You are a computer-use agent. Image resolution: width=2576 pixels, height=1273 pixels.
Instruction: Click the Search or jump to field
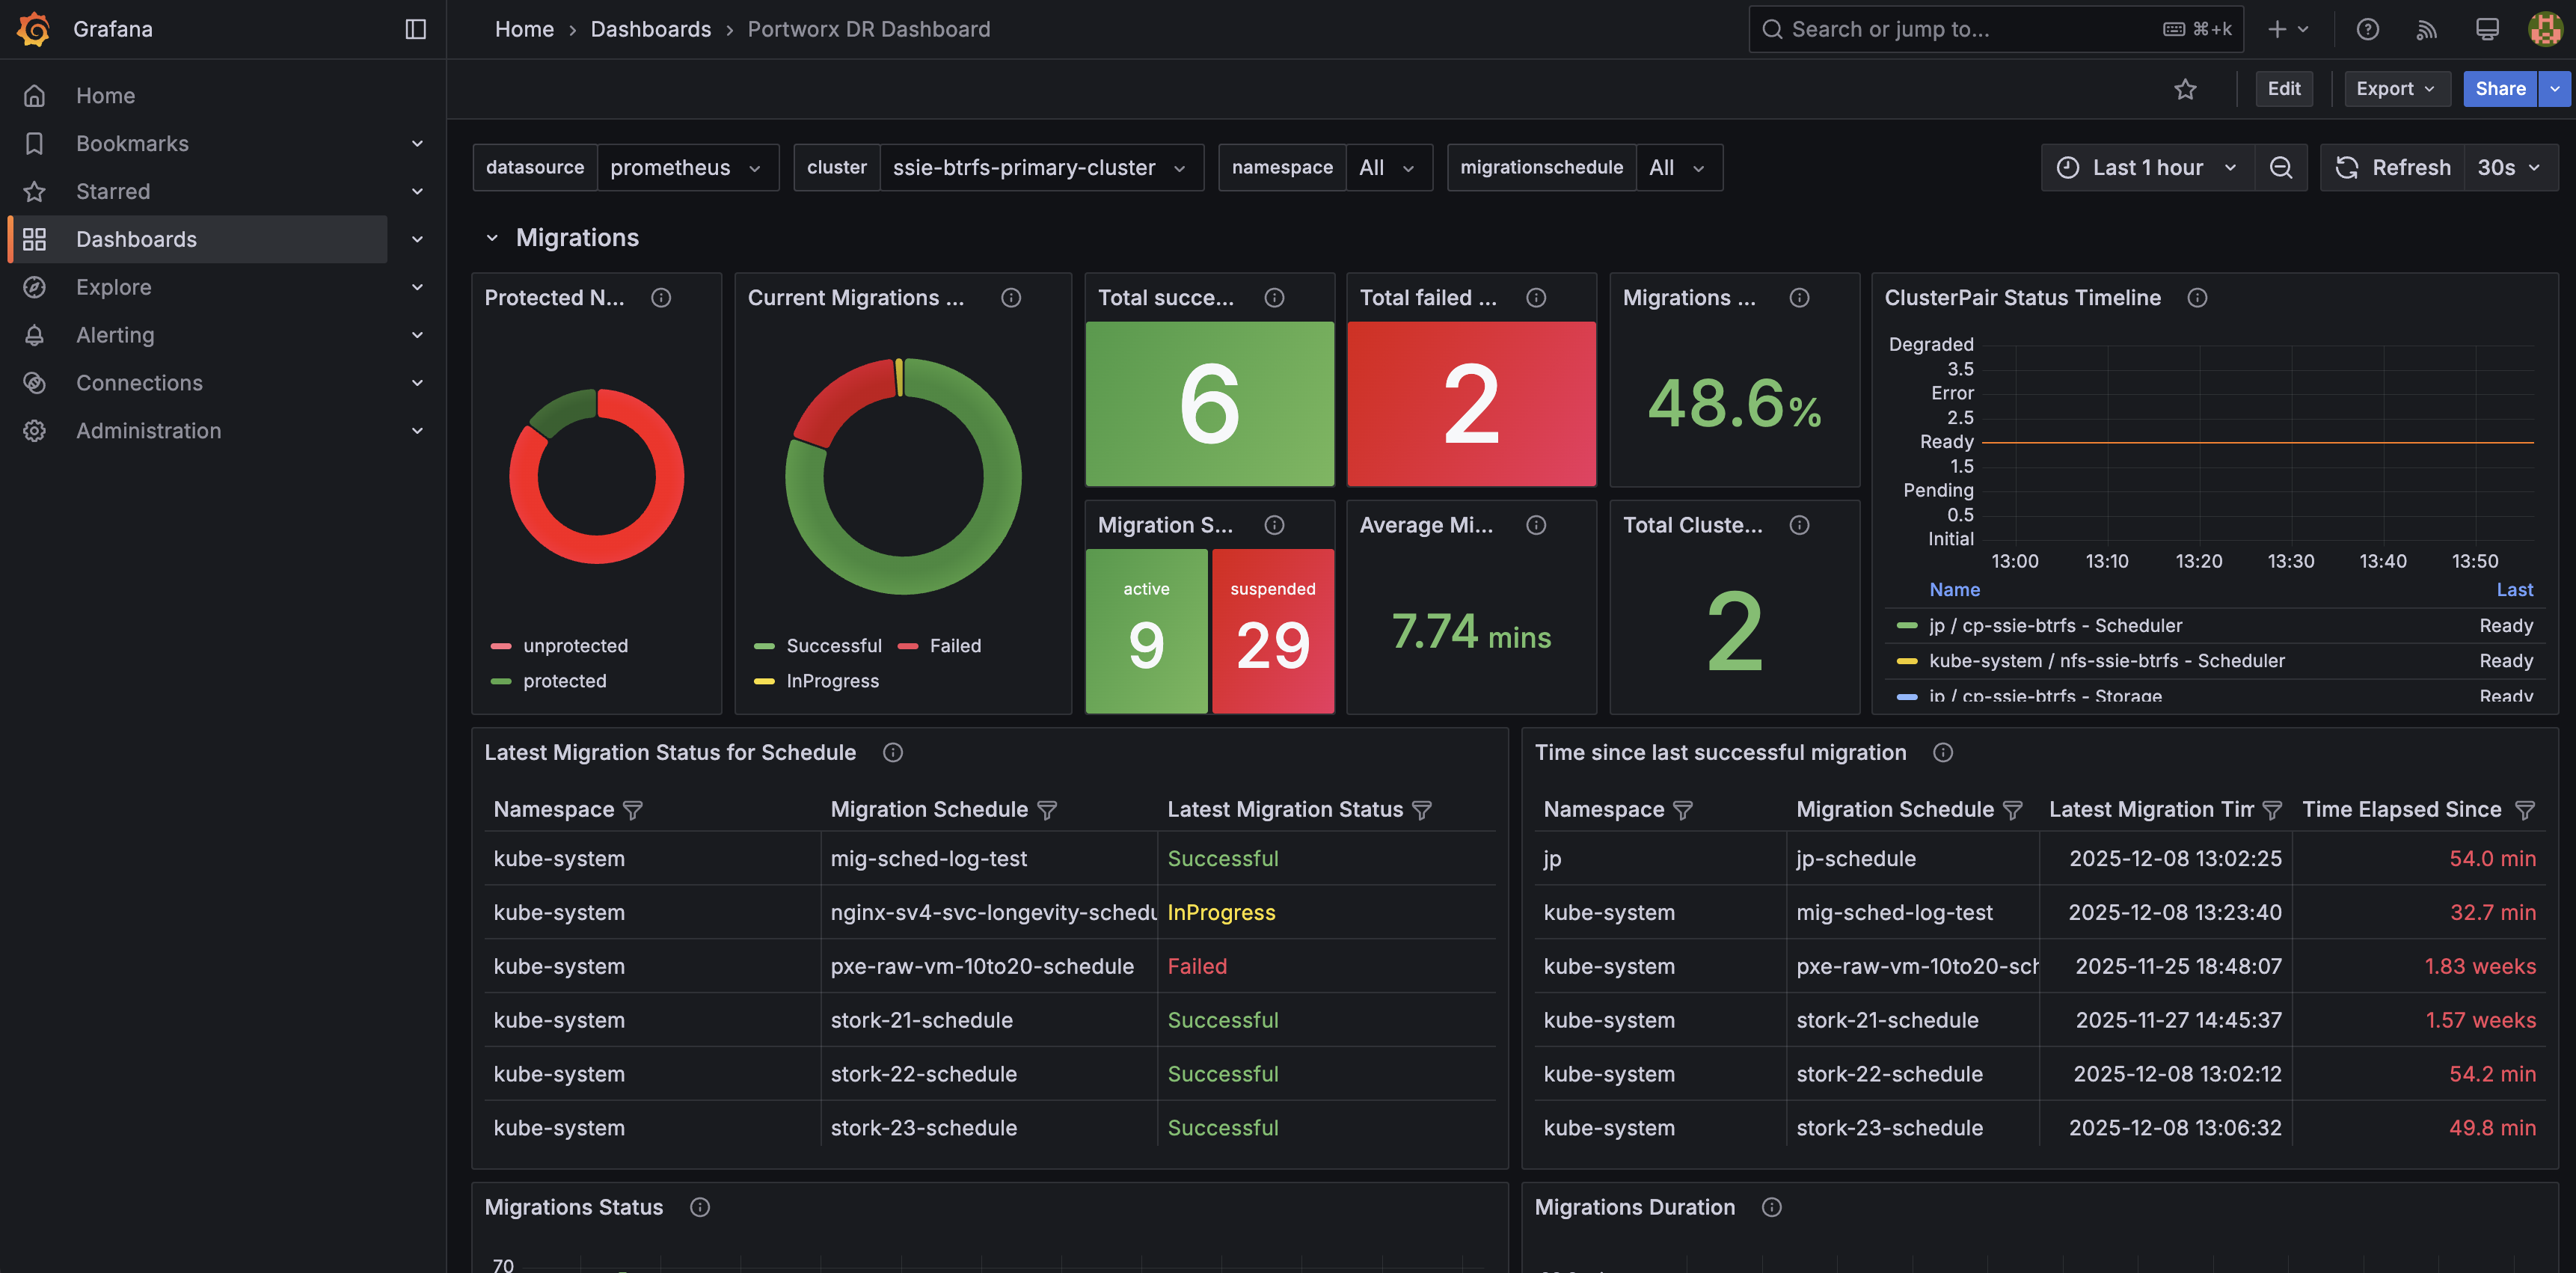point(1950,29)
